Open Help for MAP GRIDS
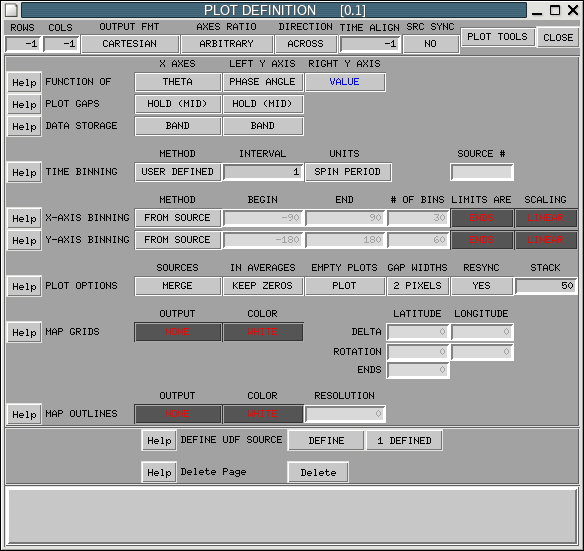The height and width of the screenshot is (551, 584). pyautogui.click(x=24, y=332)
